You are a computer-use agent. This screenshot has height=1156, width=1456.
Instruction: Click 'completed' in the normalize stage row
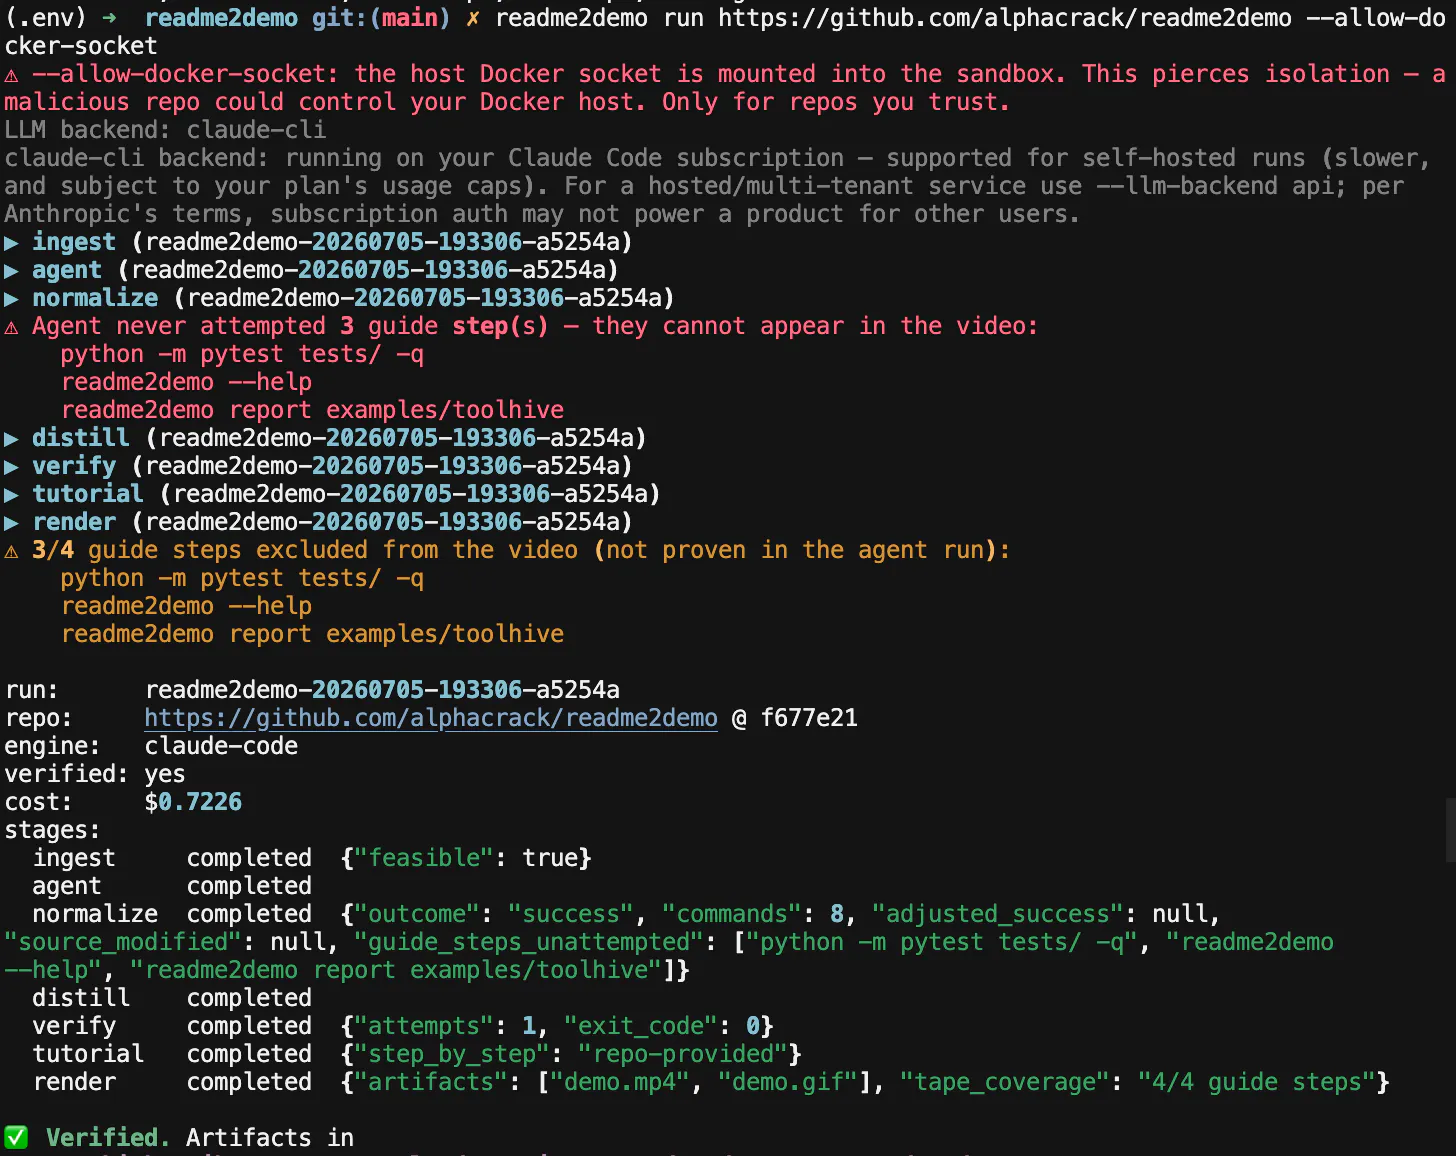(249, 914)
